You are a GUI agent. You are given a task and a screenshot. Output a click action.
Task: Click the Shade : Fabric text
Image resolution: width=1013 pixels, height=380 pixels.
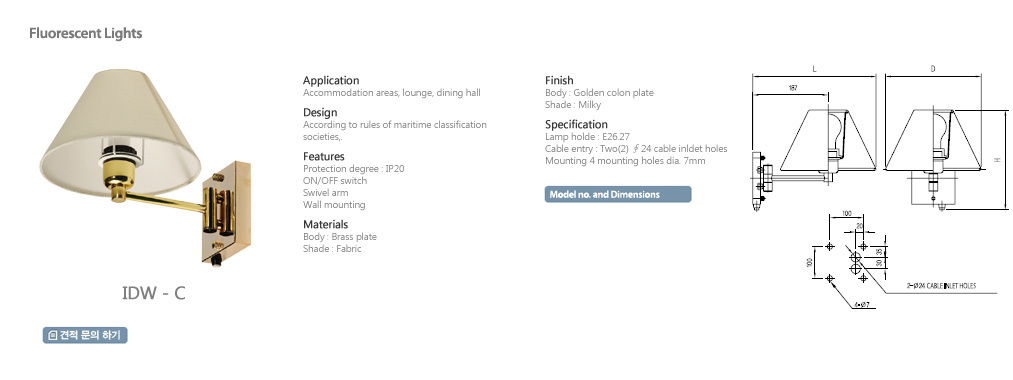tap(332, 249)
